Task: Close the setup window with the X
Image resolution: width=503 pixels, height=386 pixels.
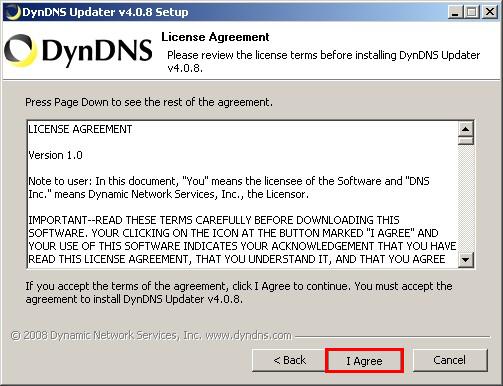Action: pyautogui.click(x=490, y=12)
